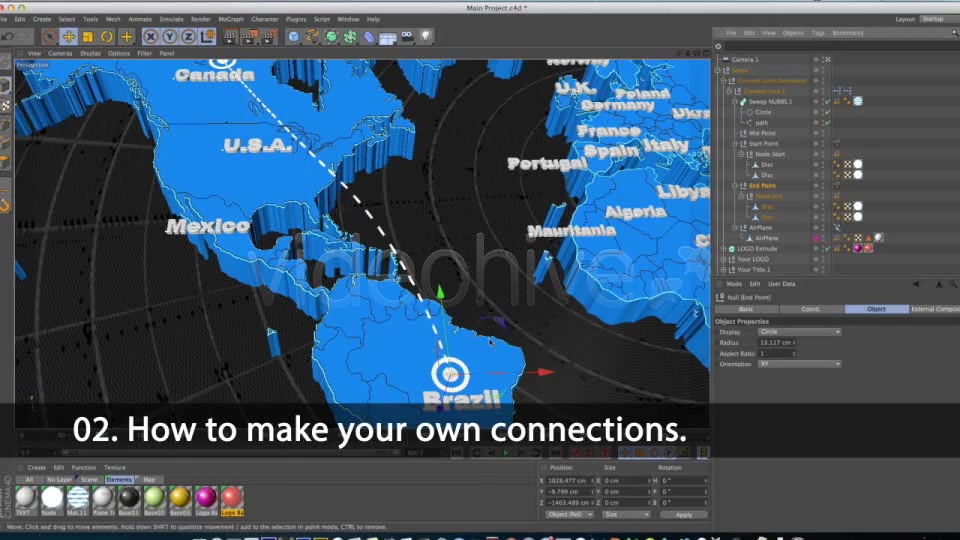Open the deformers icon
Image resolution: width=960 pixels, height=540 pixels.
pos(369,37)
